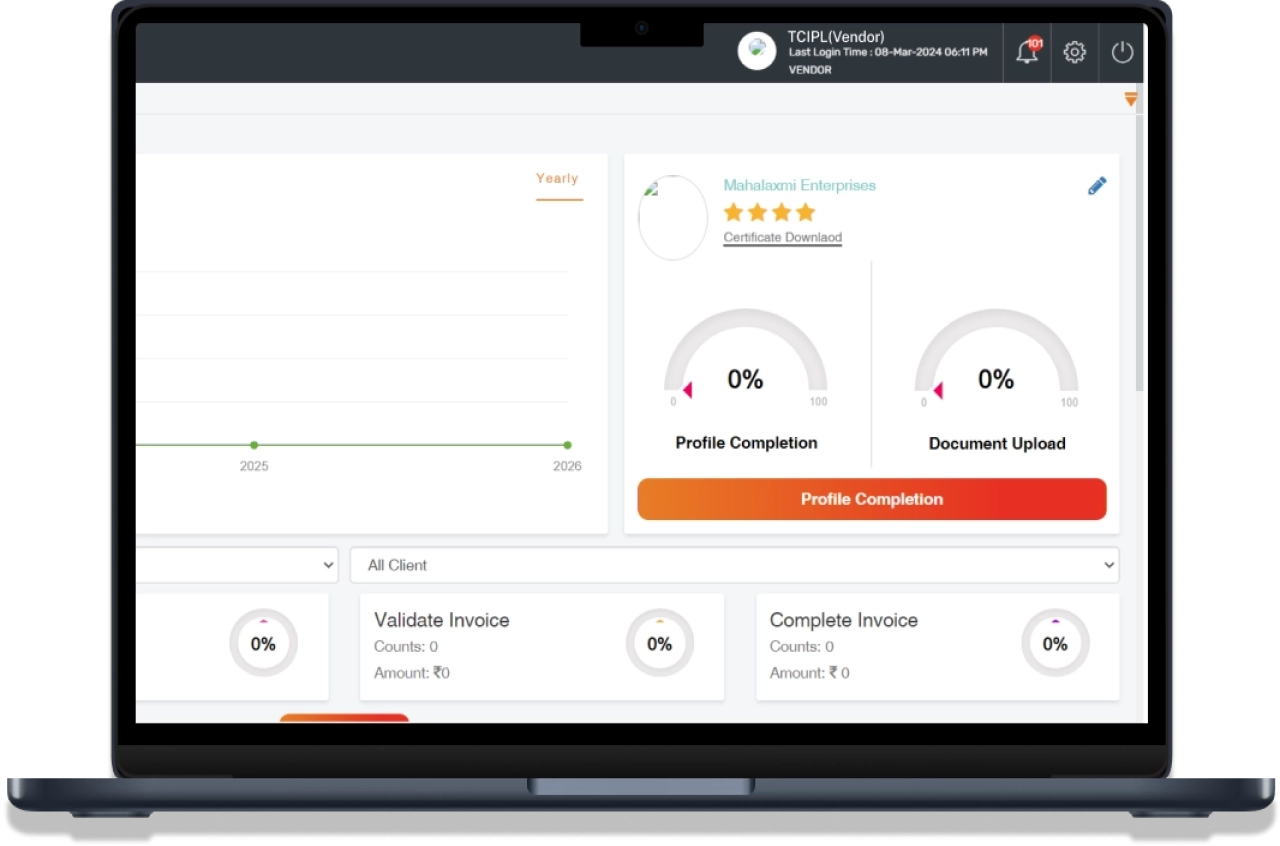Click the Document Upload label
The image size is (1280, 846).
click(997, 444)
